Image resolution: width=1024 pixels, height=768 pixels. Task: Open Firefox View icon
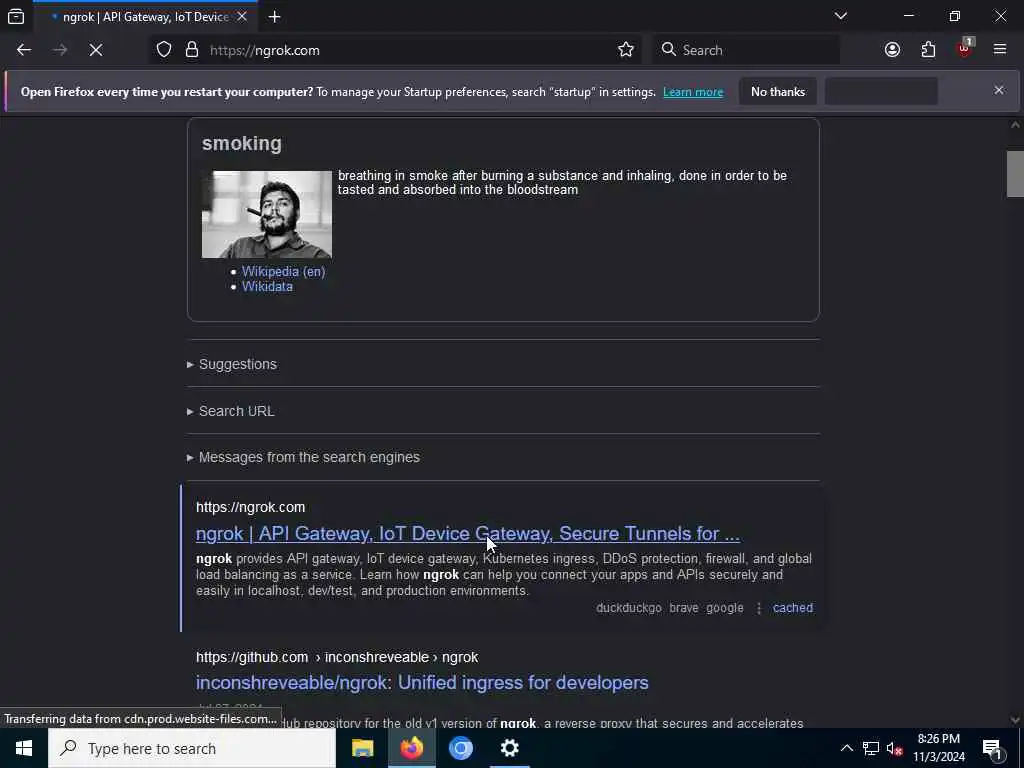coord(16,16)
